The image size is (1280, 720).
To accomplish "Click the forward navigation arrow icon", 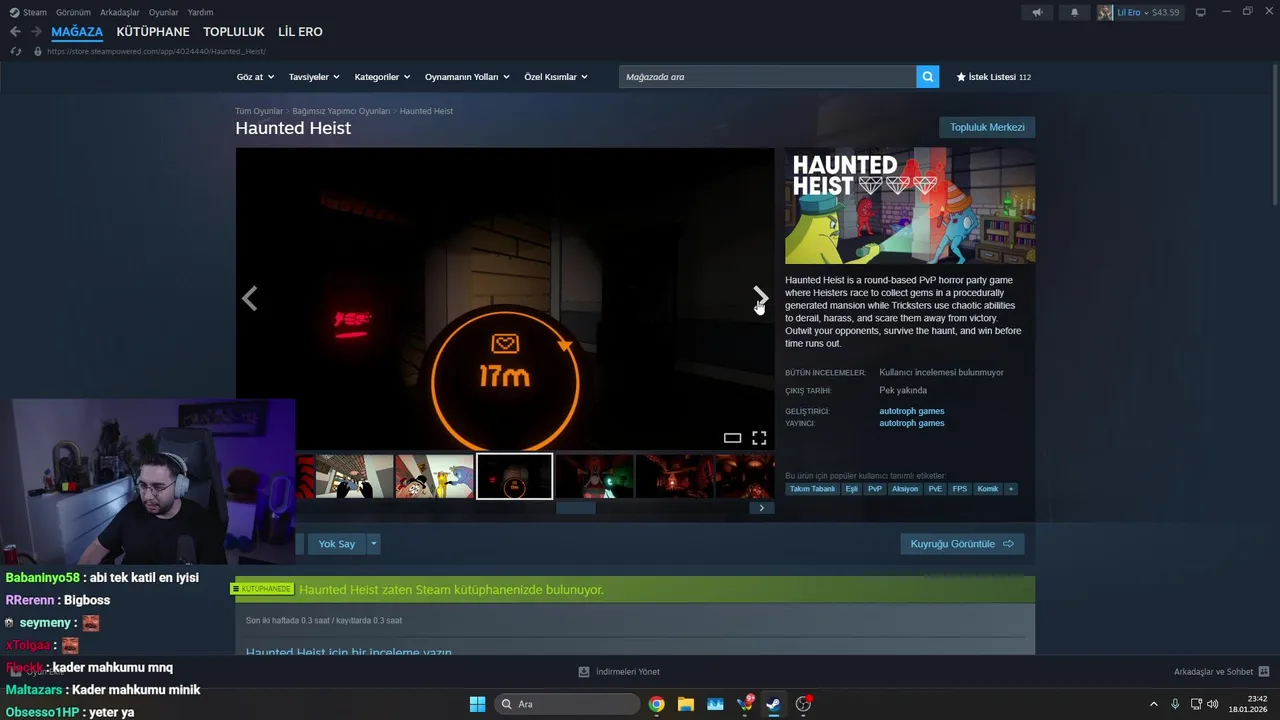I will [x=36, y=32].
